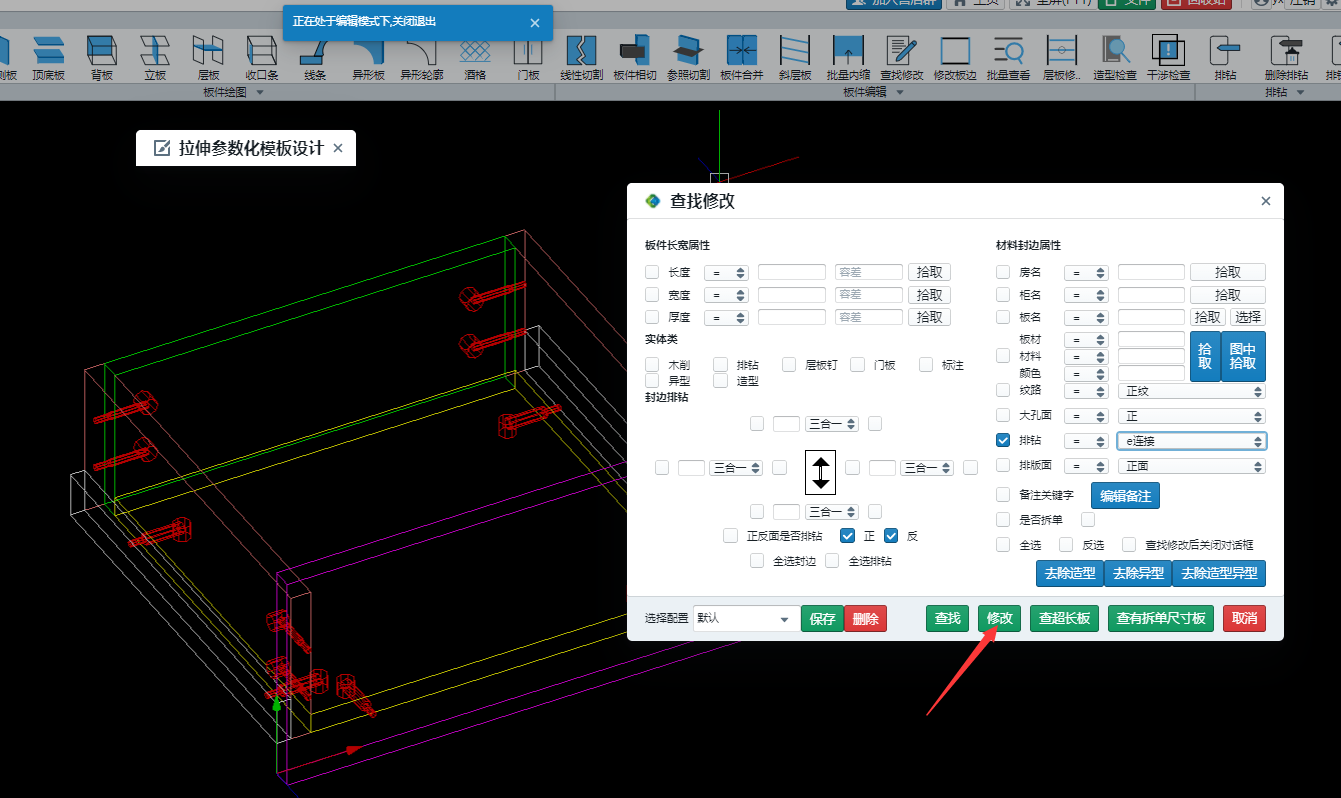Expand the 选择配置 默认 combo box
This screenshot has width=1341, height=798.
746,619
